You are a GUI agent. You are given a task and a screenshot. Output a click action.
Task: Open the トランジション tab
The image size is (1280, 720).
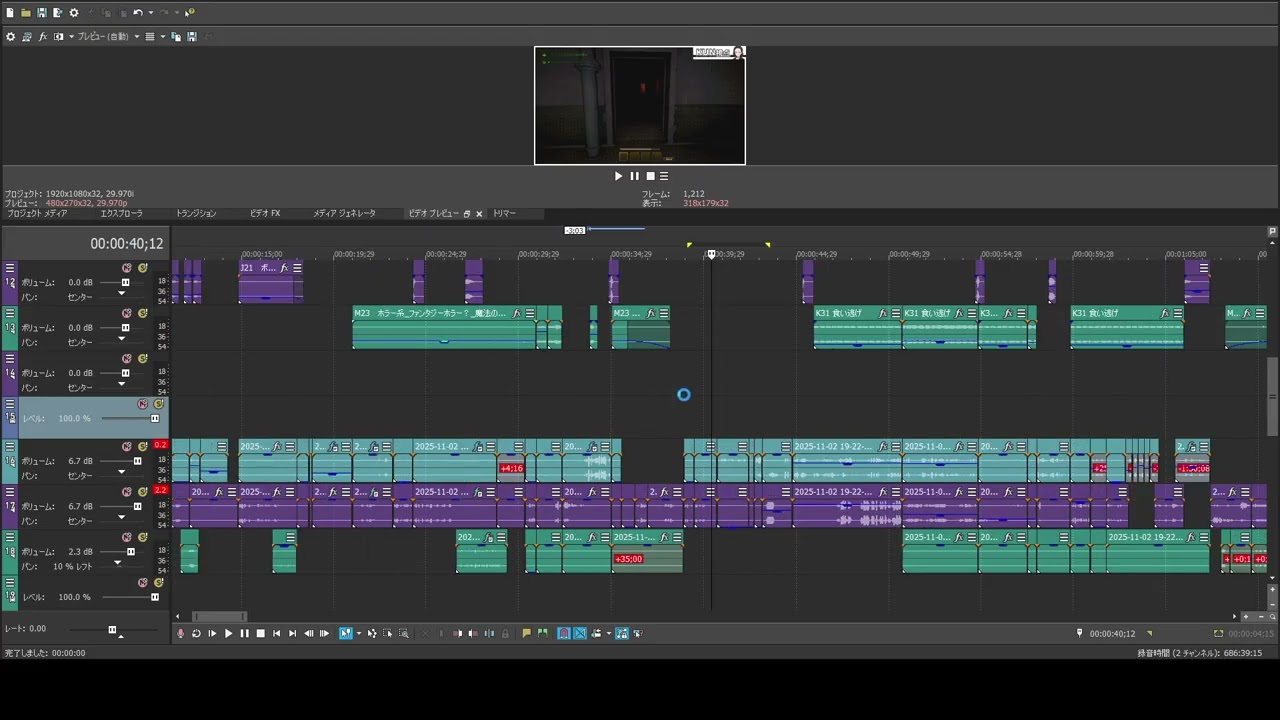pos(196,214)
